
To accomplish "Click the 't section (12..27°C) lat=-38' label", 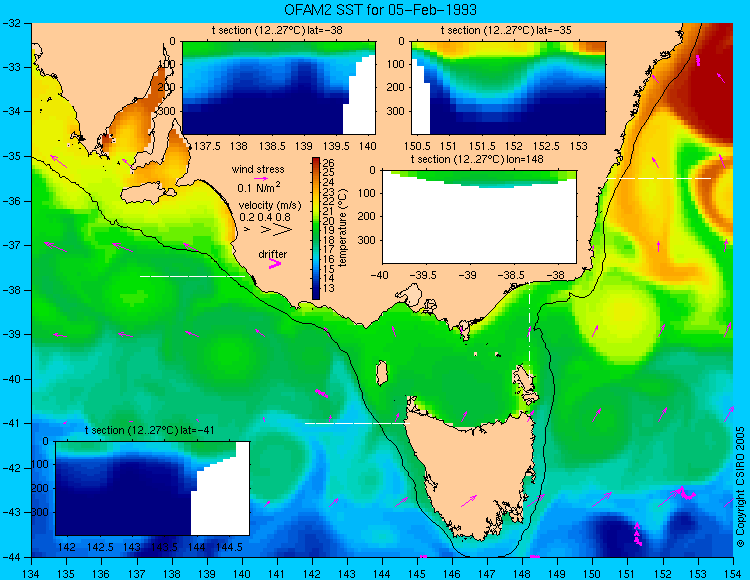I will pos(277,30).
